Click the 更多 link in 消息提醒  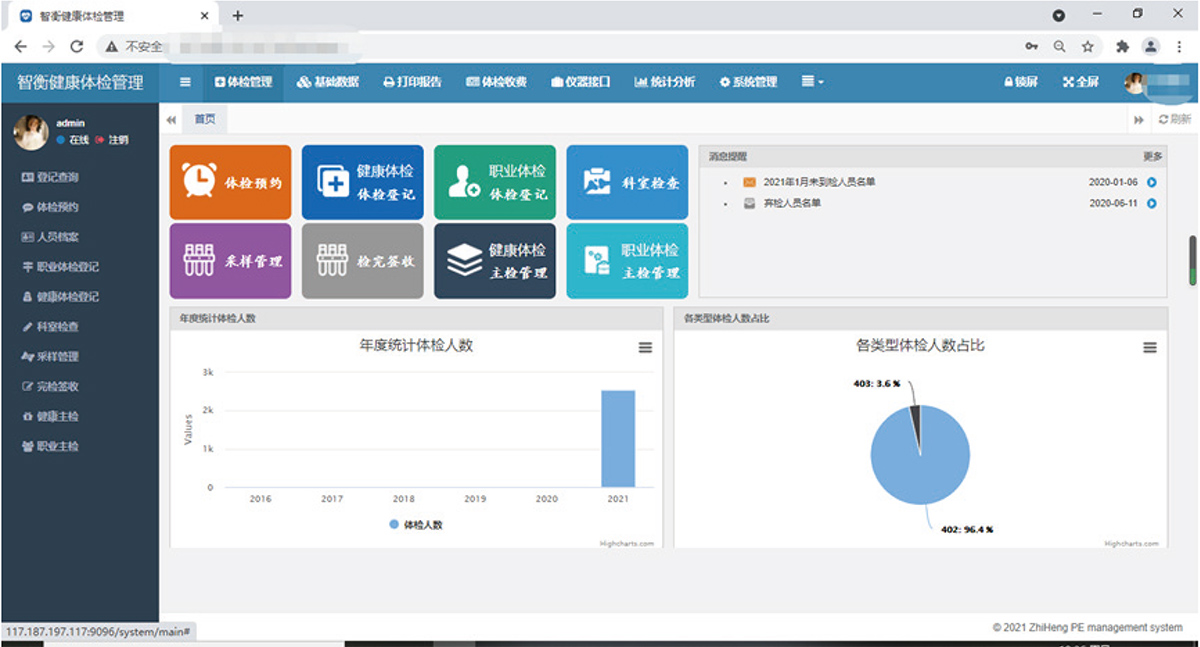point(1152,157)
